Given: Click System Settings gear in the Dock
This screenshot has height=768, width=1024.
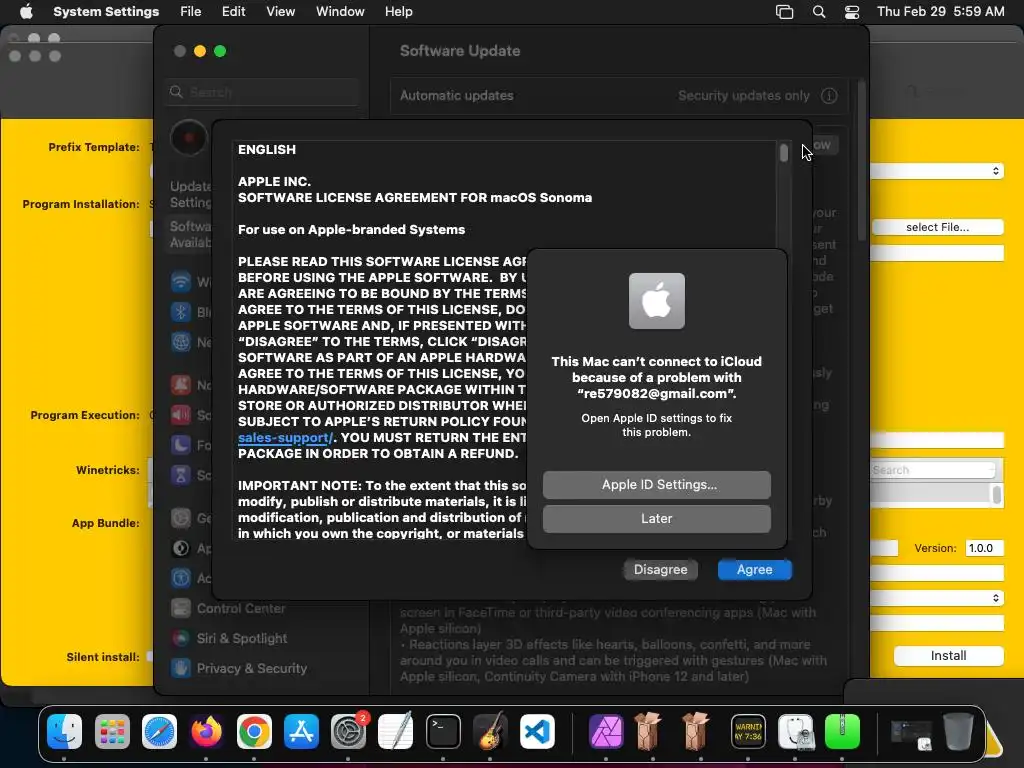Looking at the screenshot, I should pyautogui.click(x=349, y=731).
